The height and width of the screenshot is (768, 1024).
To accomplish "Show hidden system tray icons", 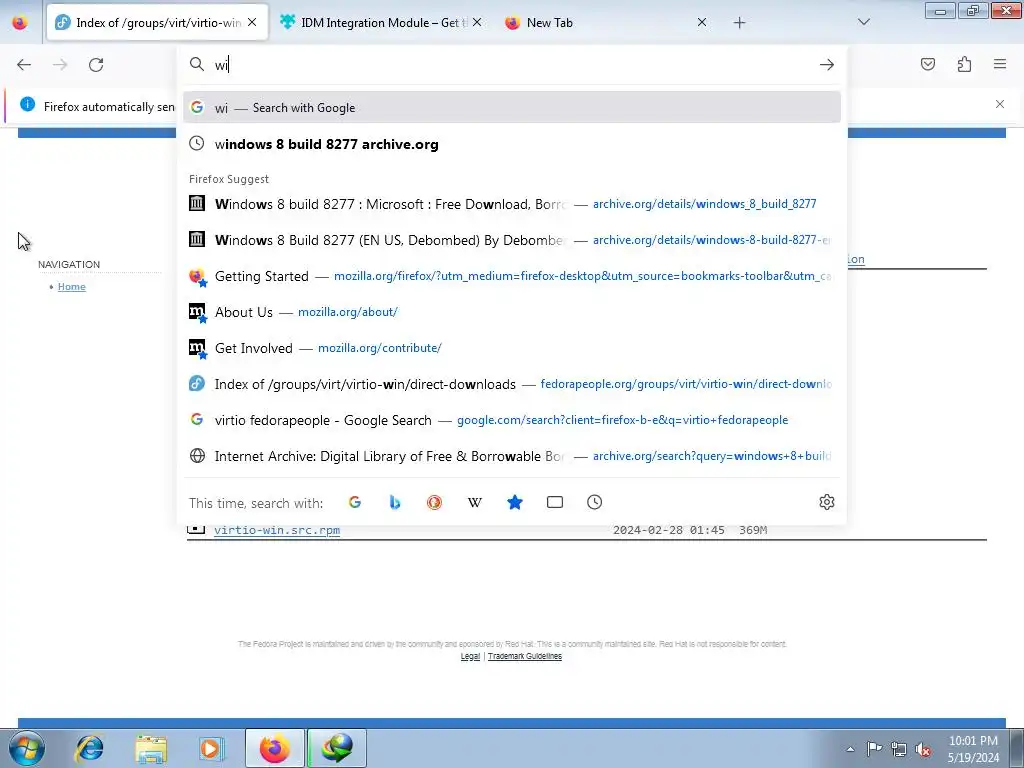I will 850,749.
